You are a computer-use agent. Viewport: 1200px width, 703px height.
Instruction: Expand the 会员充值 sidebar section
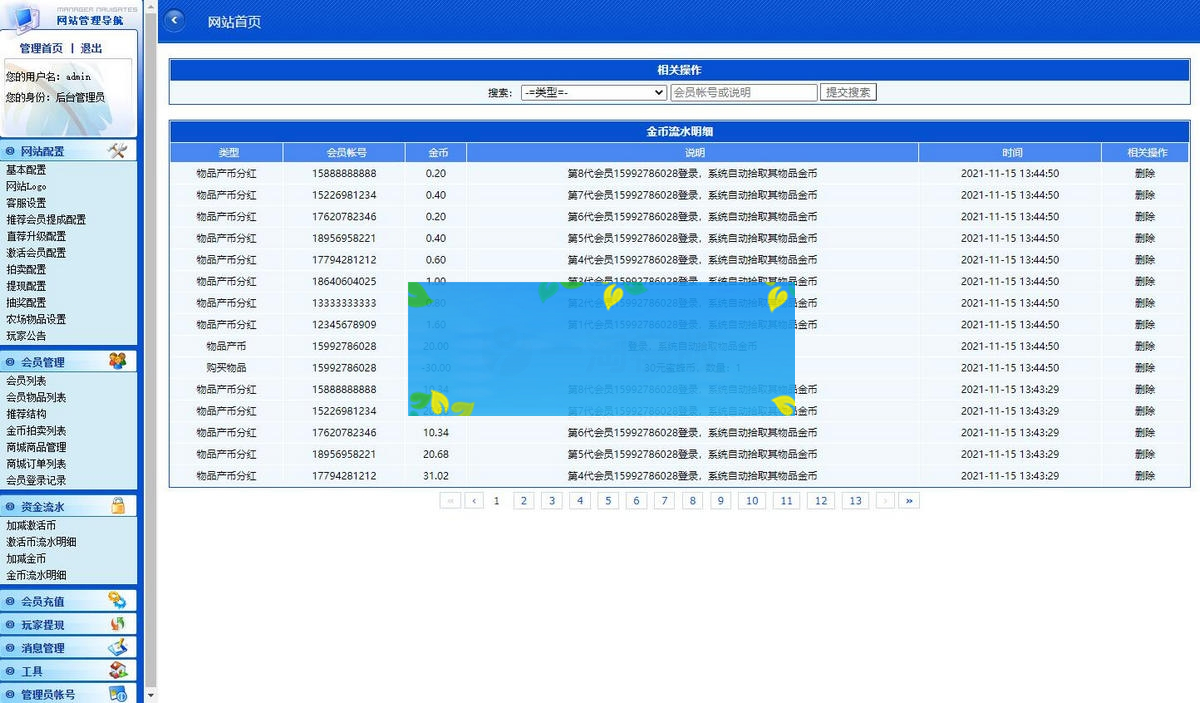pyautogui.click(x=42, y=602)
